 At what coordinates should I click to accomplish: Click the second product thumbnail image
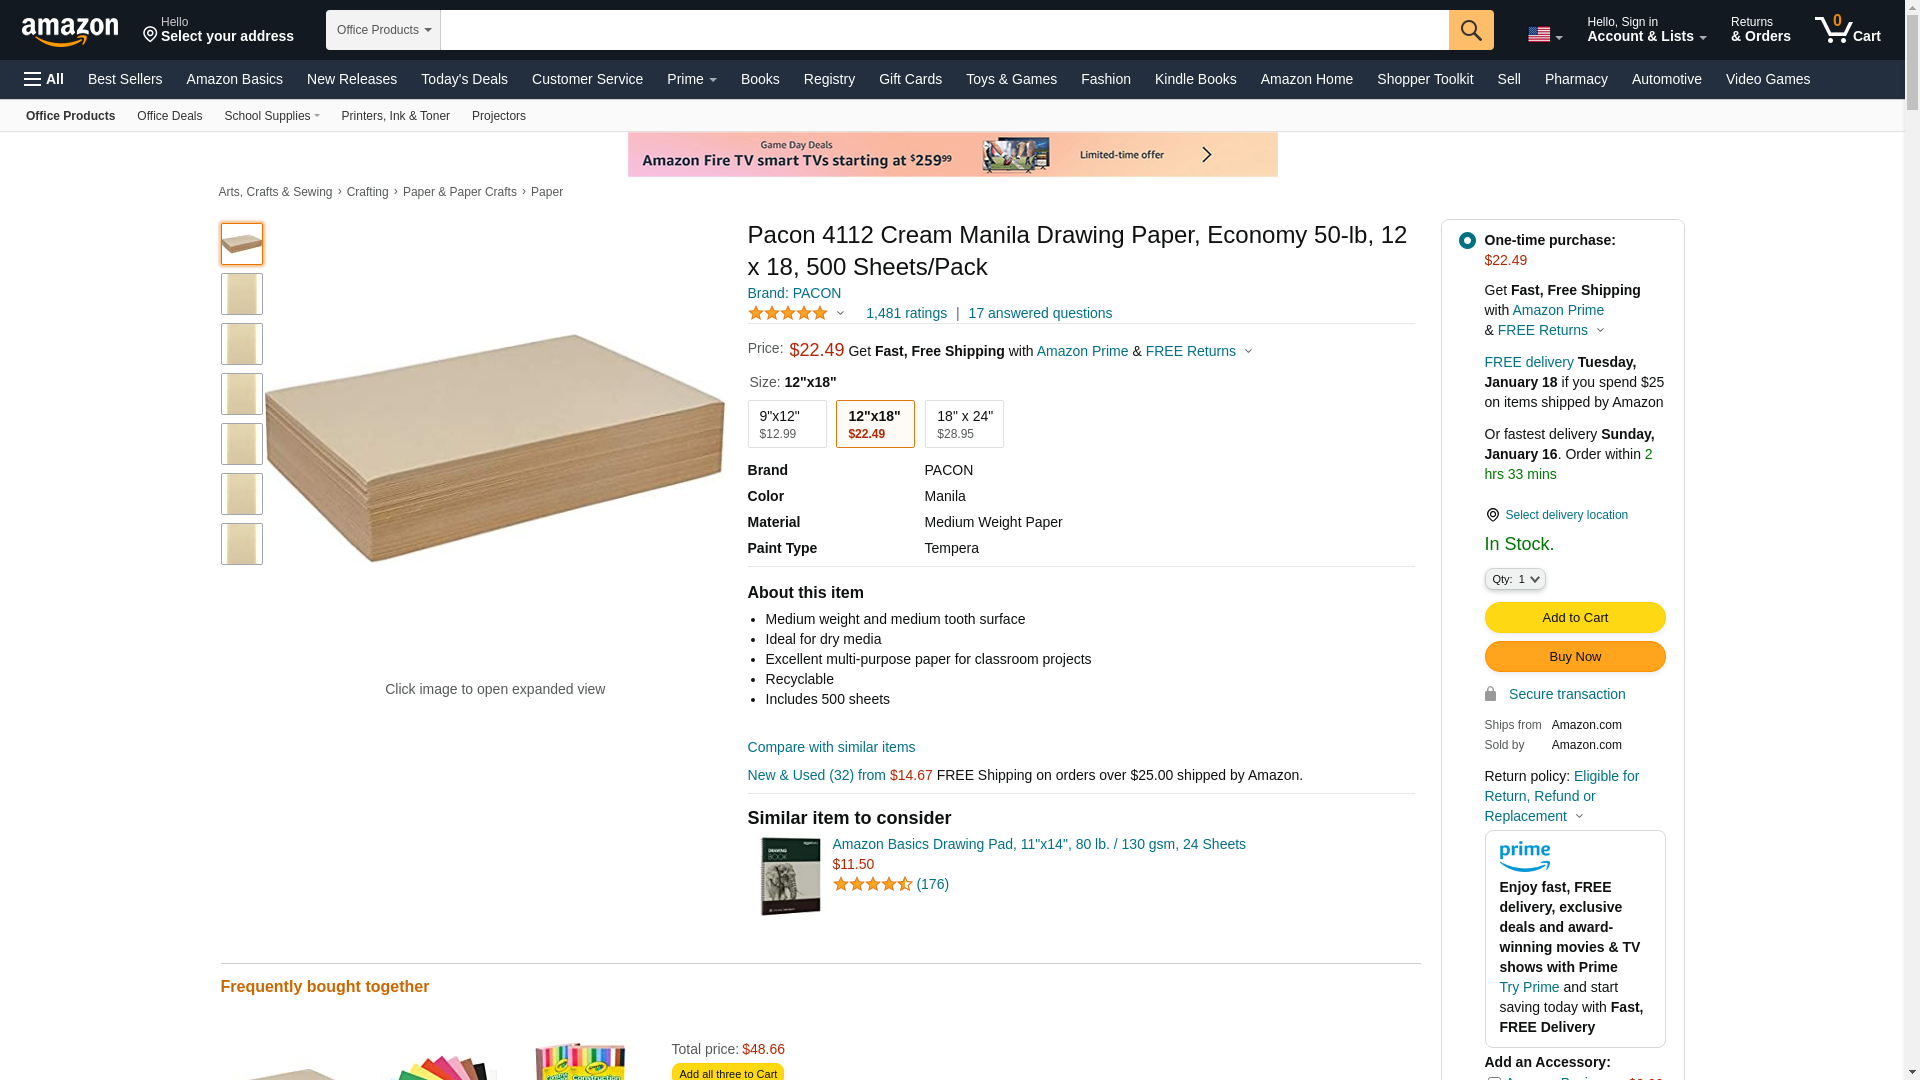[x=242, y=294]
